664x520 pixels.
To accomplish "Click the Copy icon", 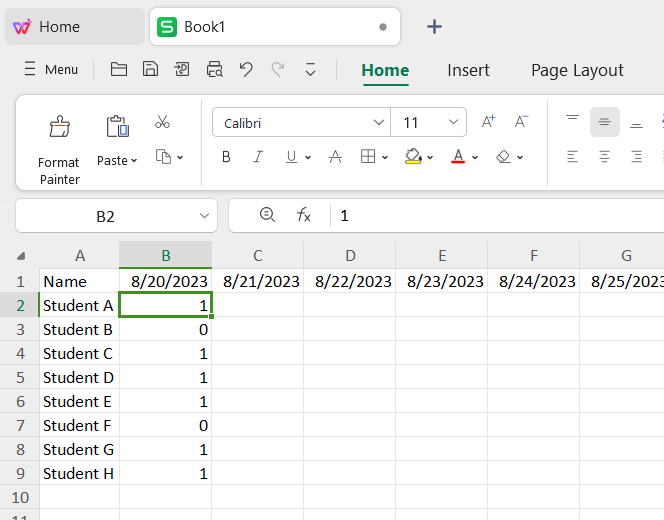I will 163,157.
